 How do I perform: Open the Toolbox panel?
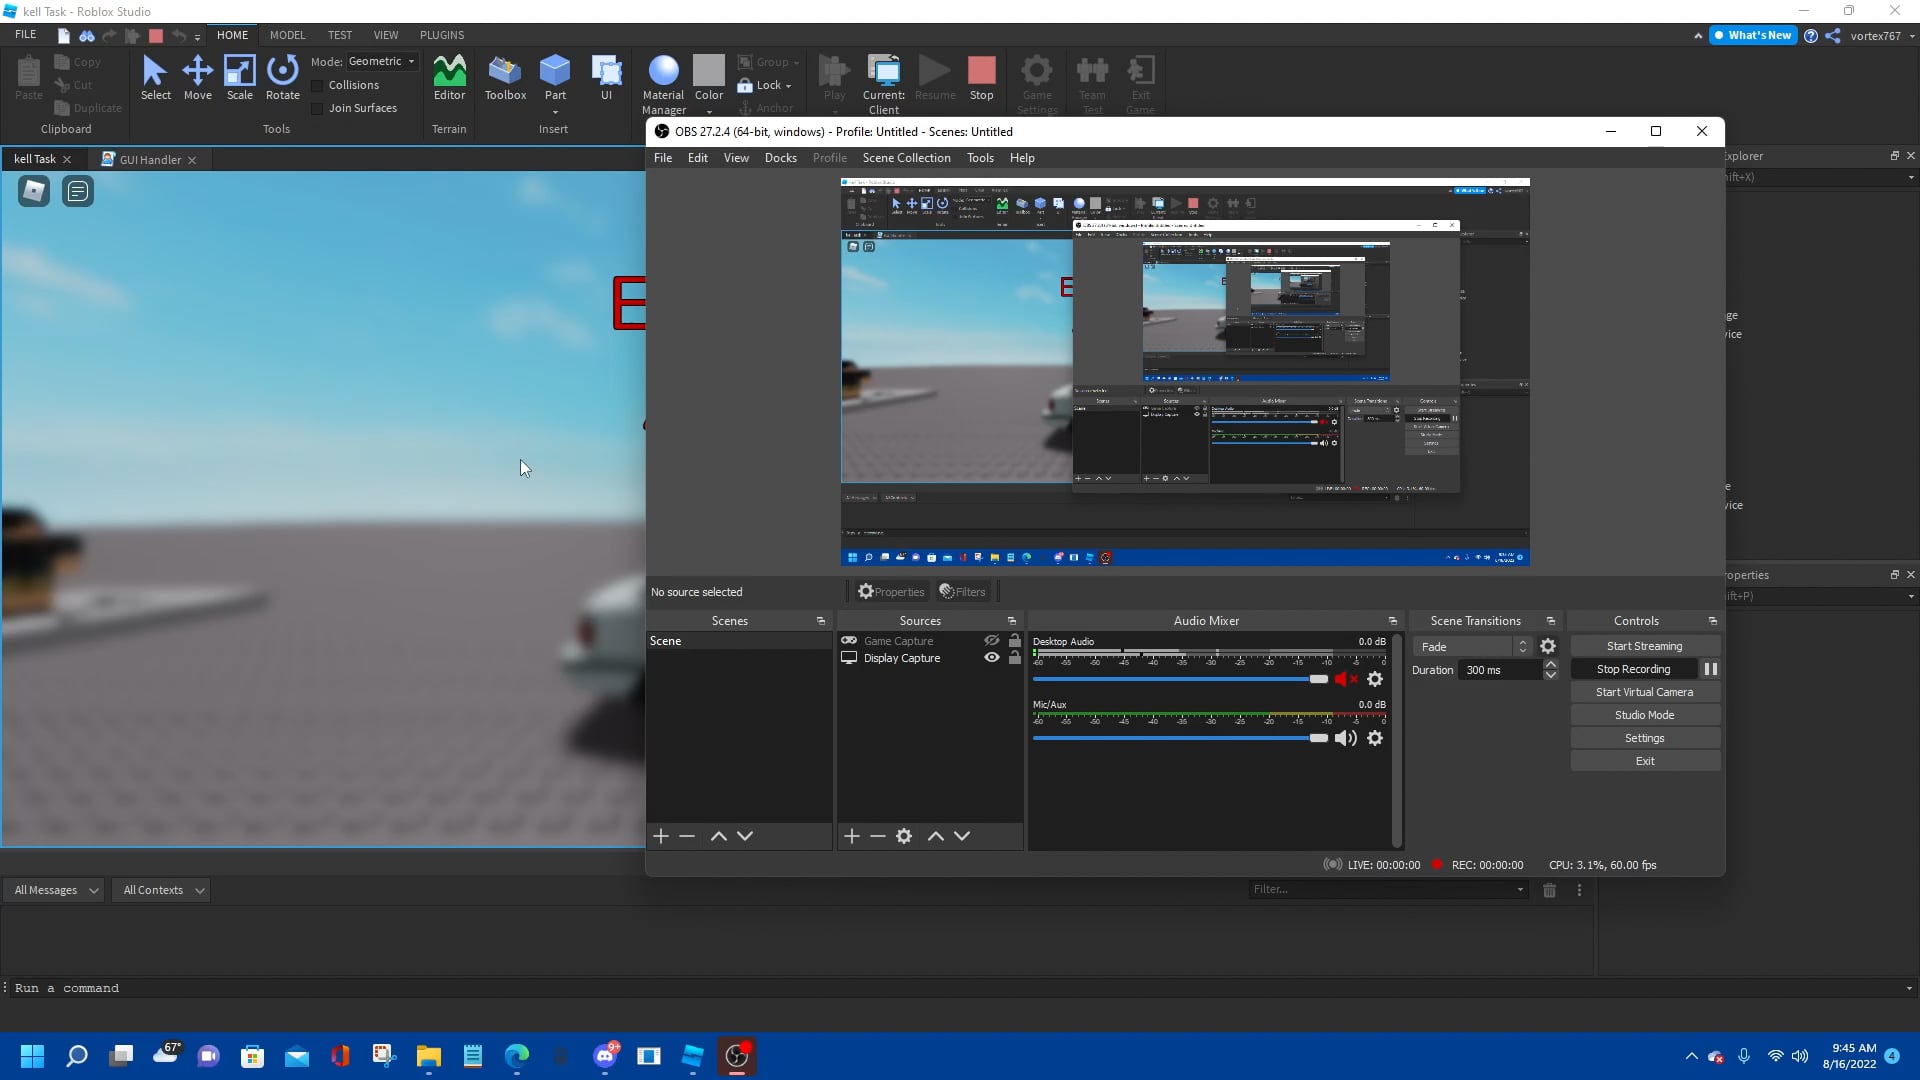point(505,78)
